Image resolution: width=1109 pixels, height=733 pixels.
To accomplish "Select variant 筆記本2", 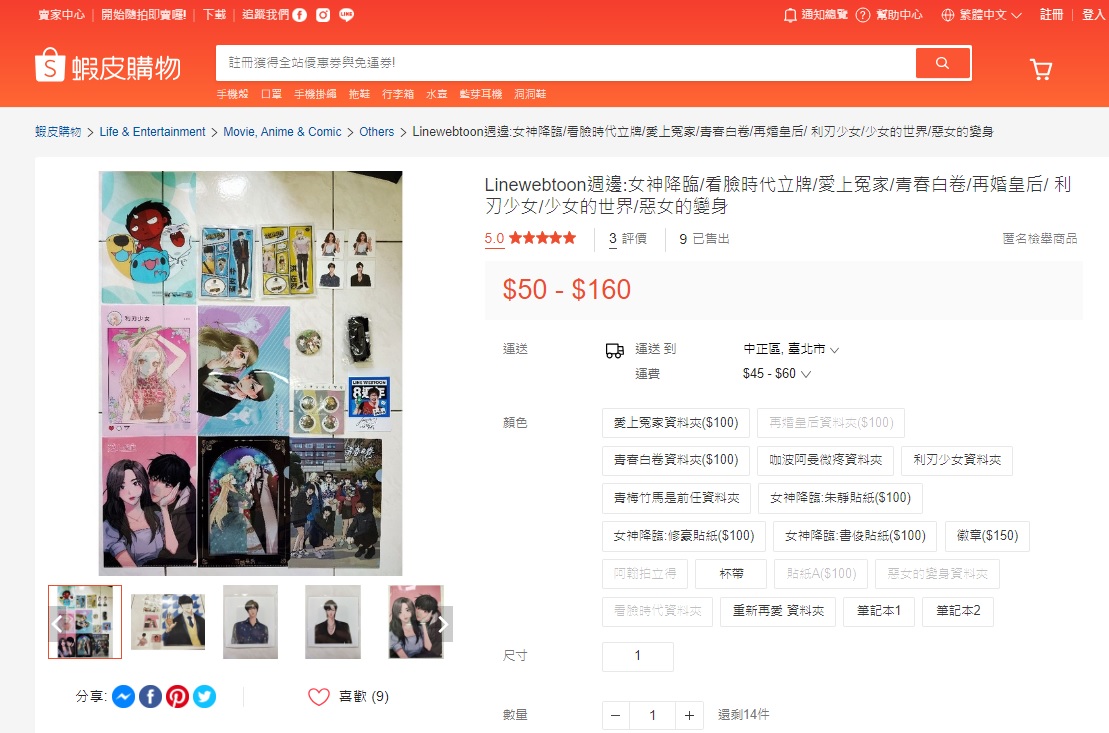I will point(958,611).
